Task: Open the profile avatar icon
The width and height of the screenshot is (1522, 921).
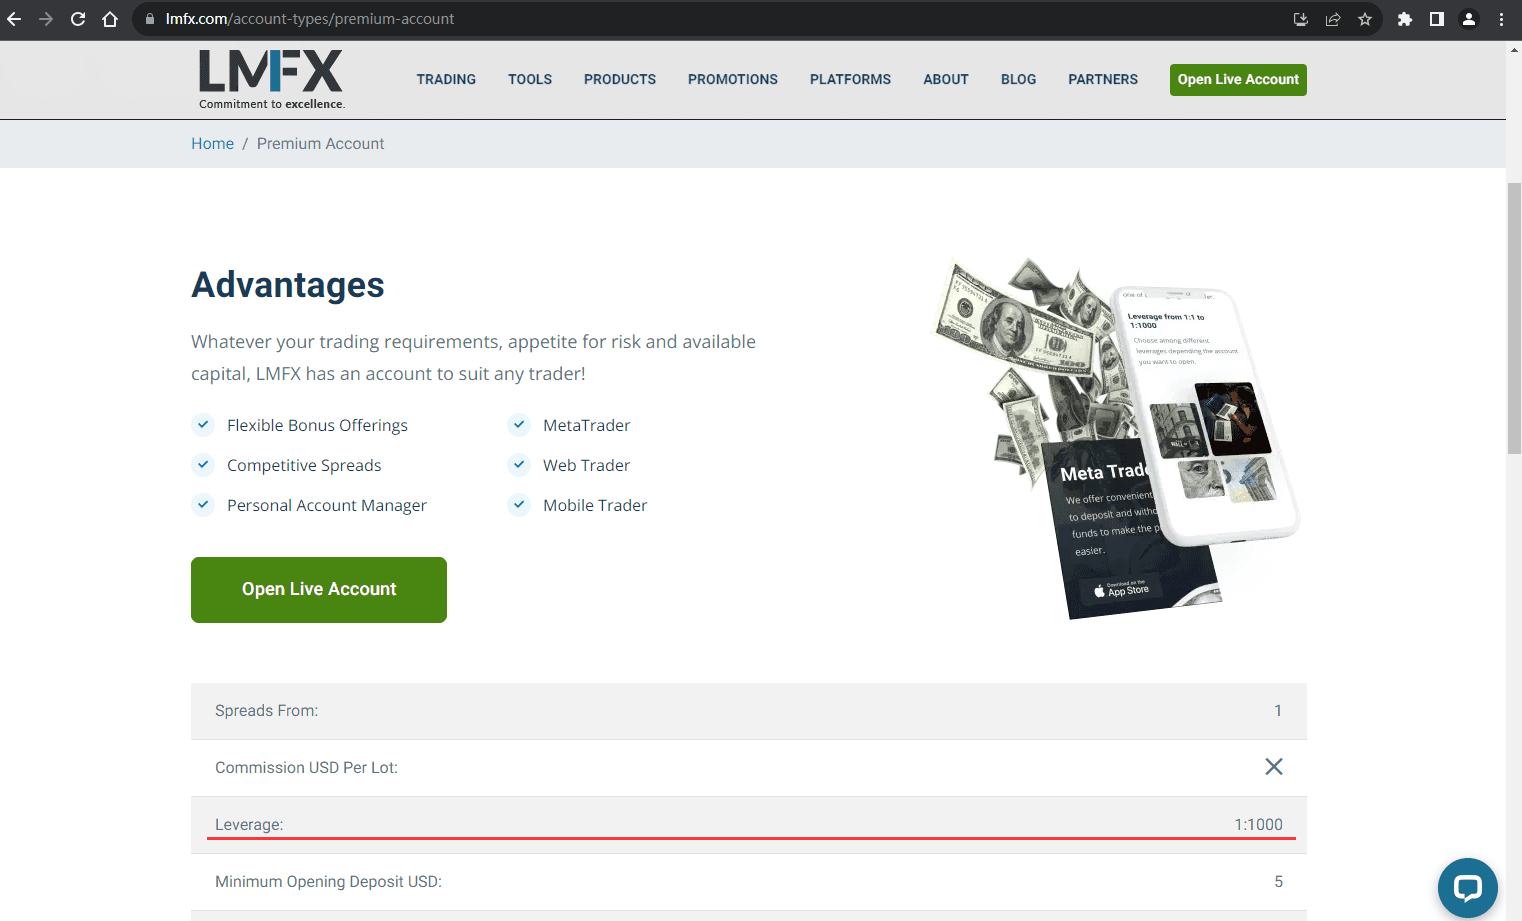Action: tap(1469, 19)
